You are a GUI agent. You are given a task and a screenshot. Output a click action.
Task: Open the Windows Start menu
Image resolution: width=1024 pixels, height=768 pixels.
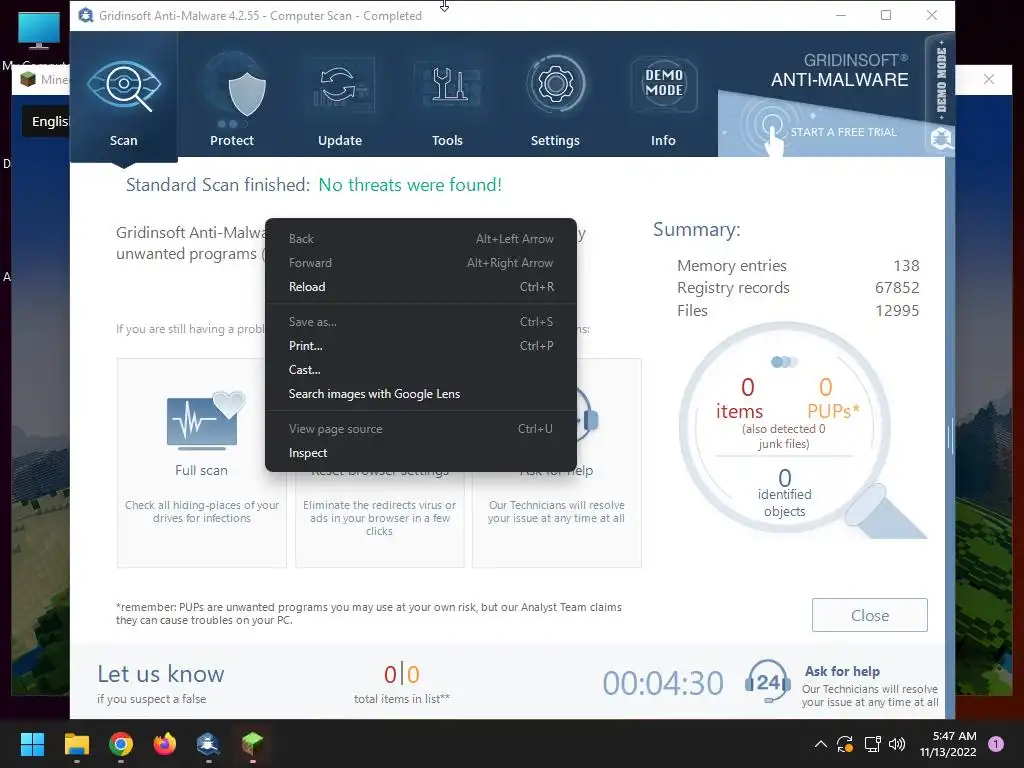[32, 744]
